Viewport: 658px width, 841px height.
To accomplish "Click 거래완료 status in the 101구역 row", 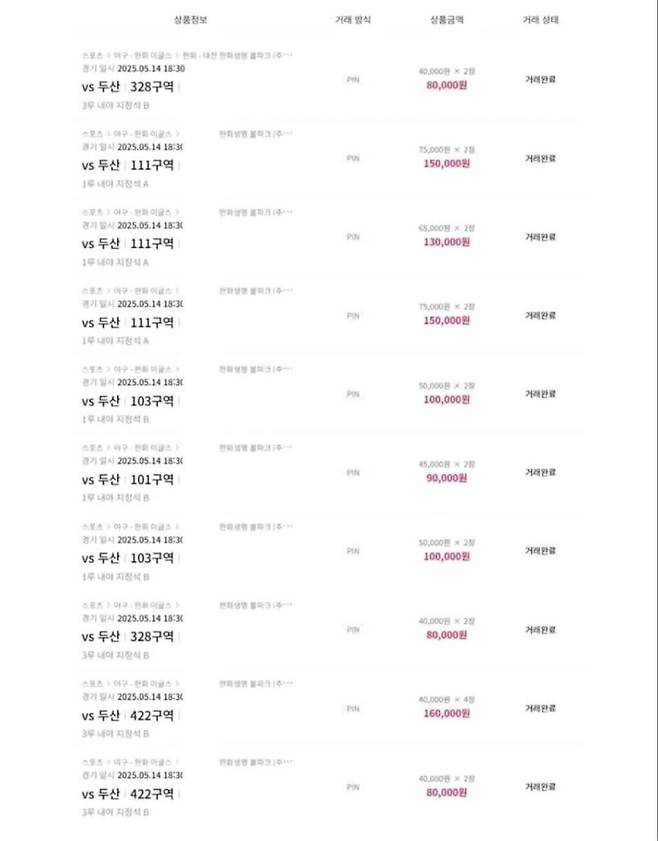I will point(540,472).
